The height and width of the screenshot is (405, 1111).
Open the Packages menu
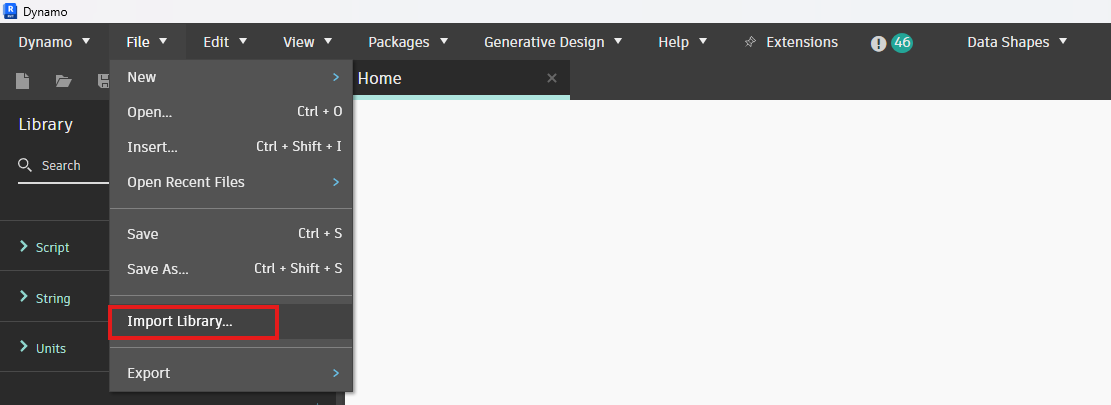408,42
